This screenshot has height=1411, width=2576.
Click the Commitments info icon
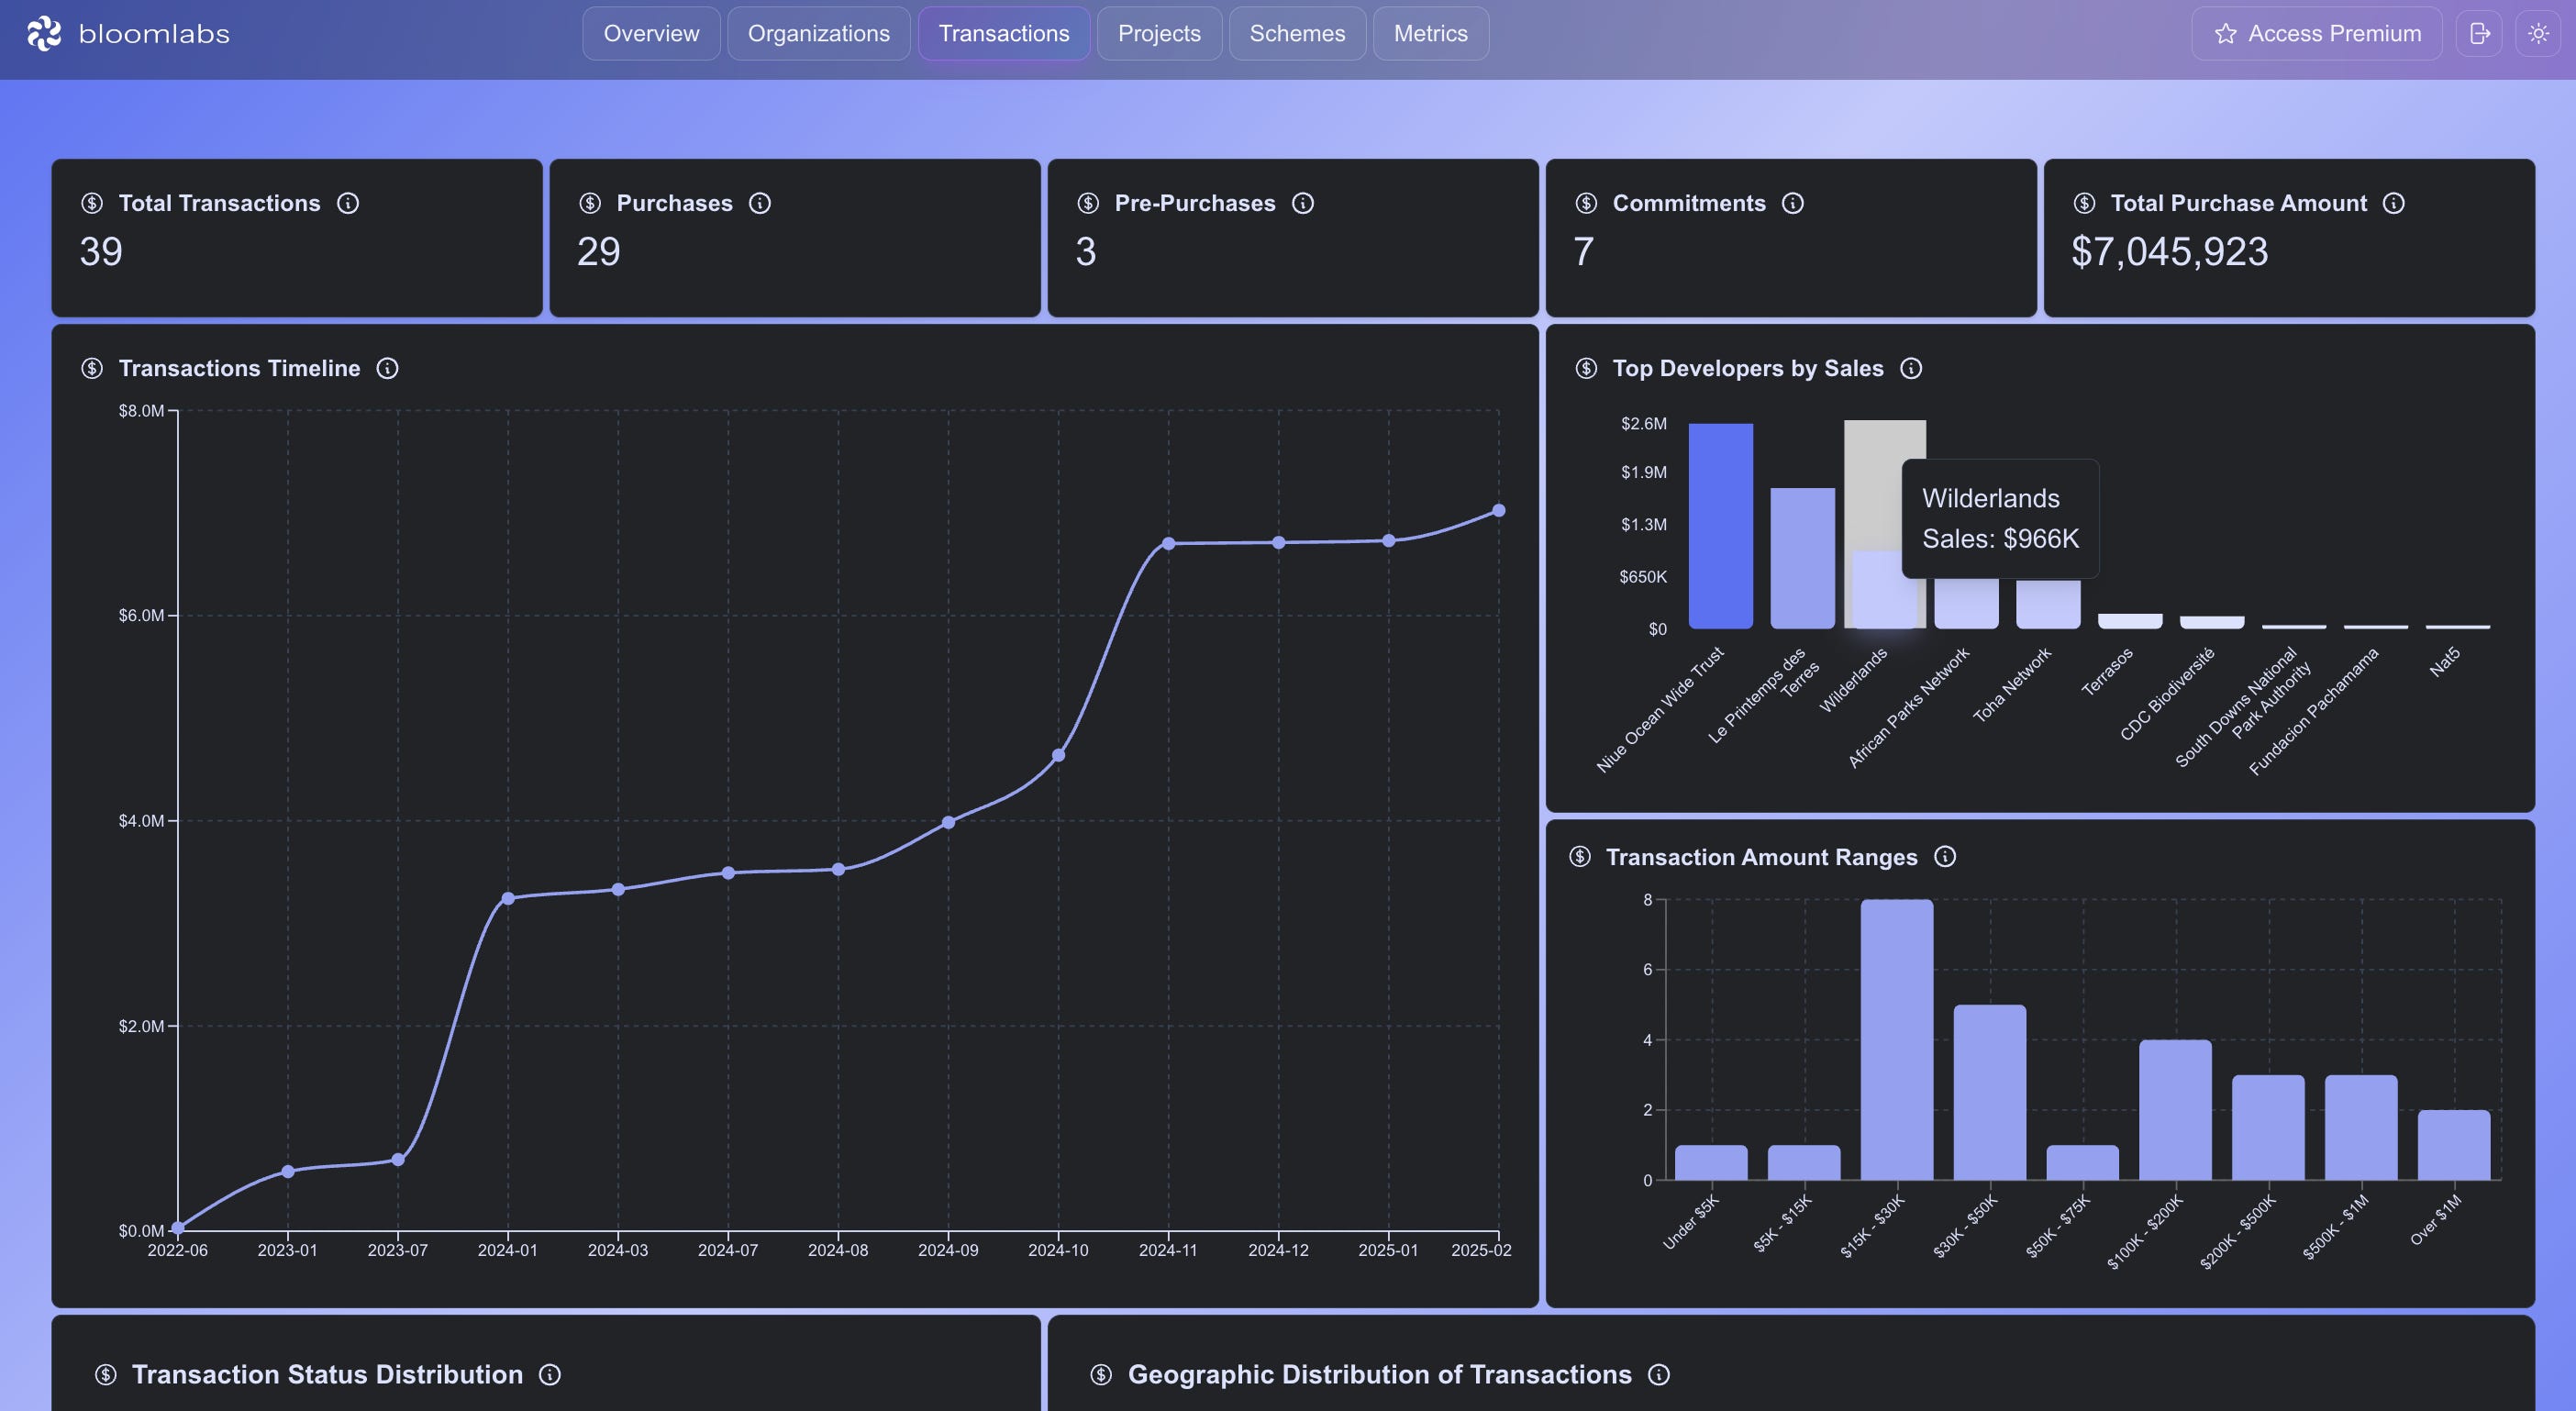(x=1792, y=203)
